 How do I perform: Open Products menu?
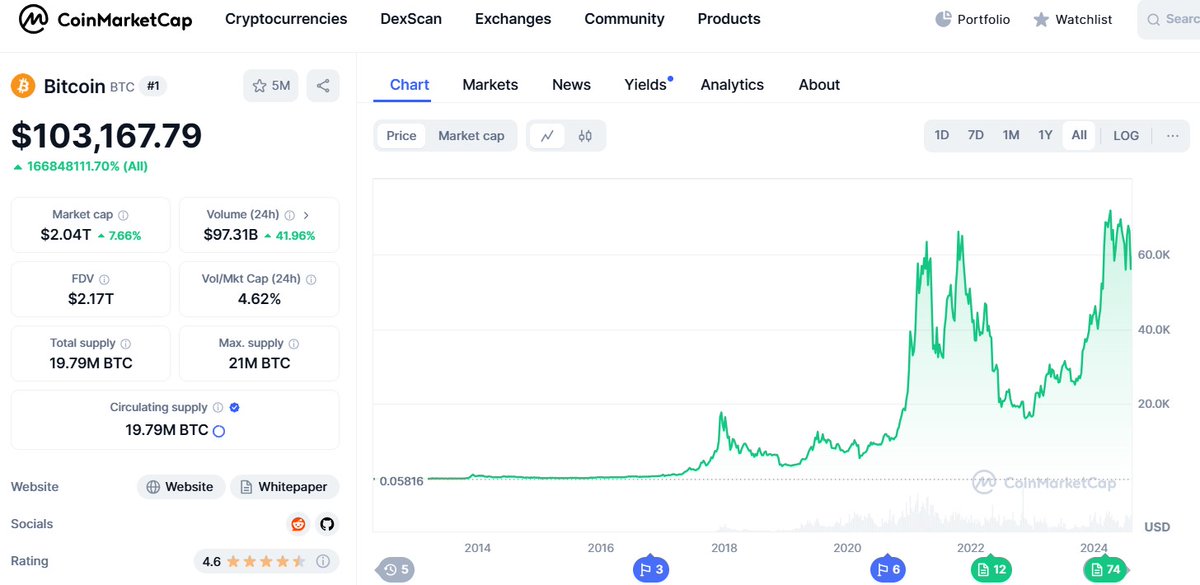(x=729, y=19)
